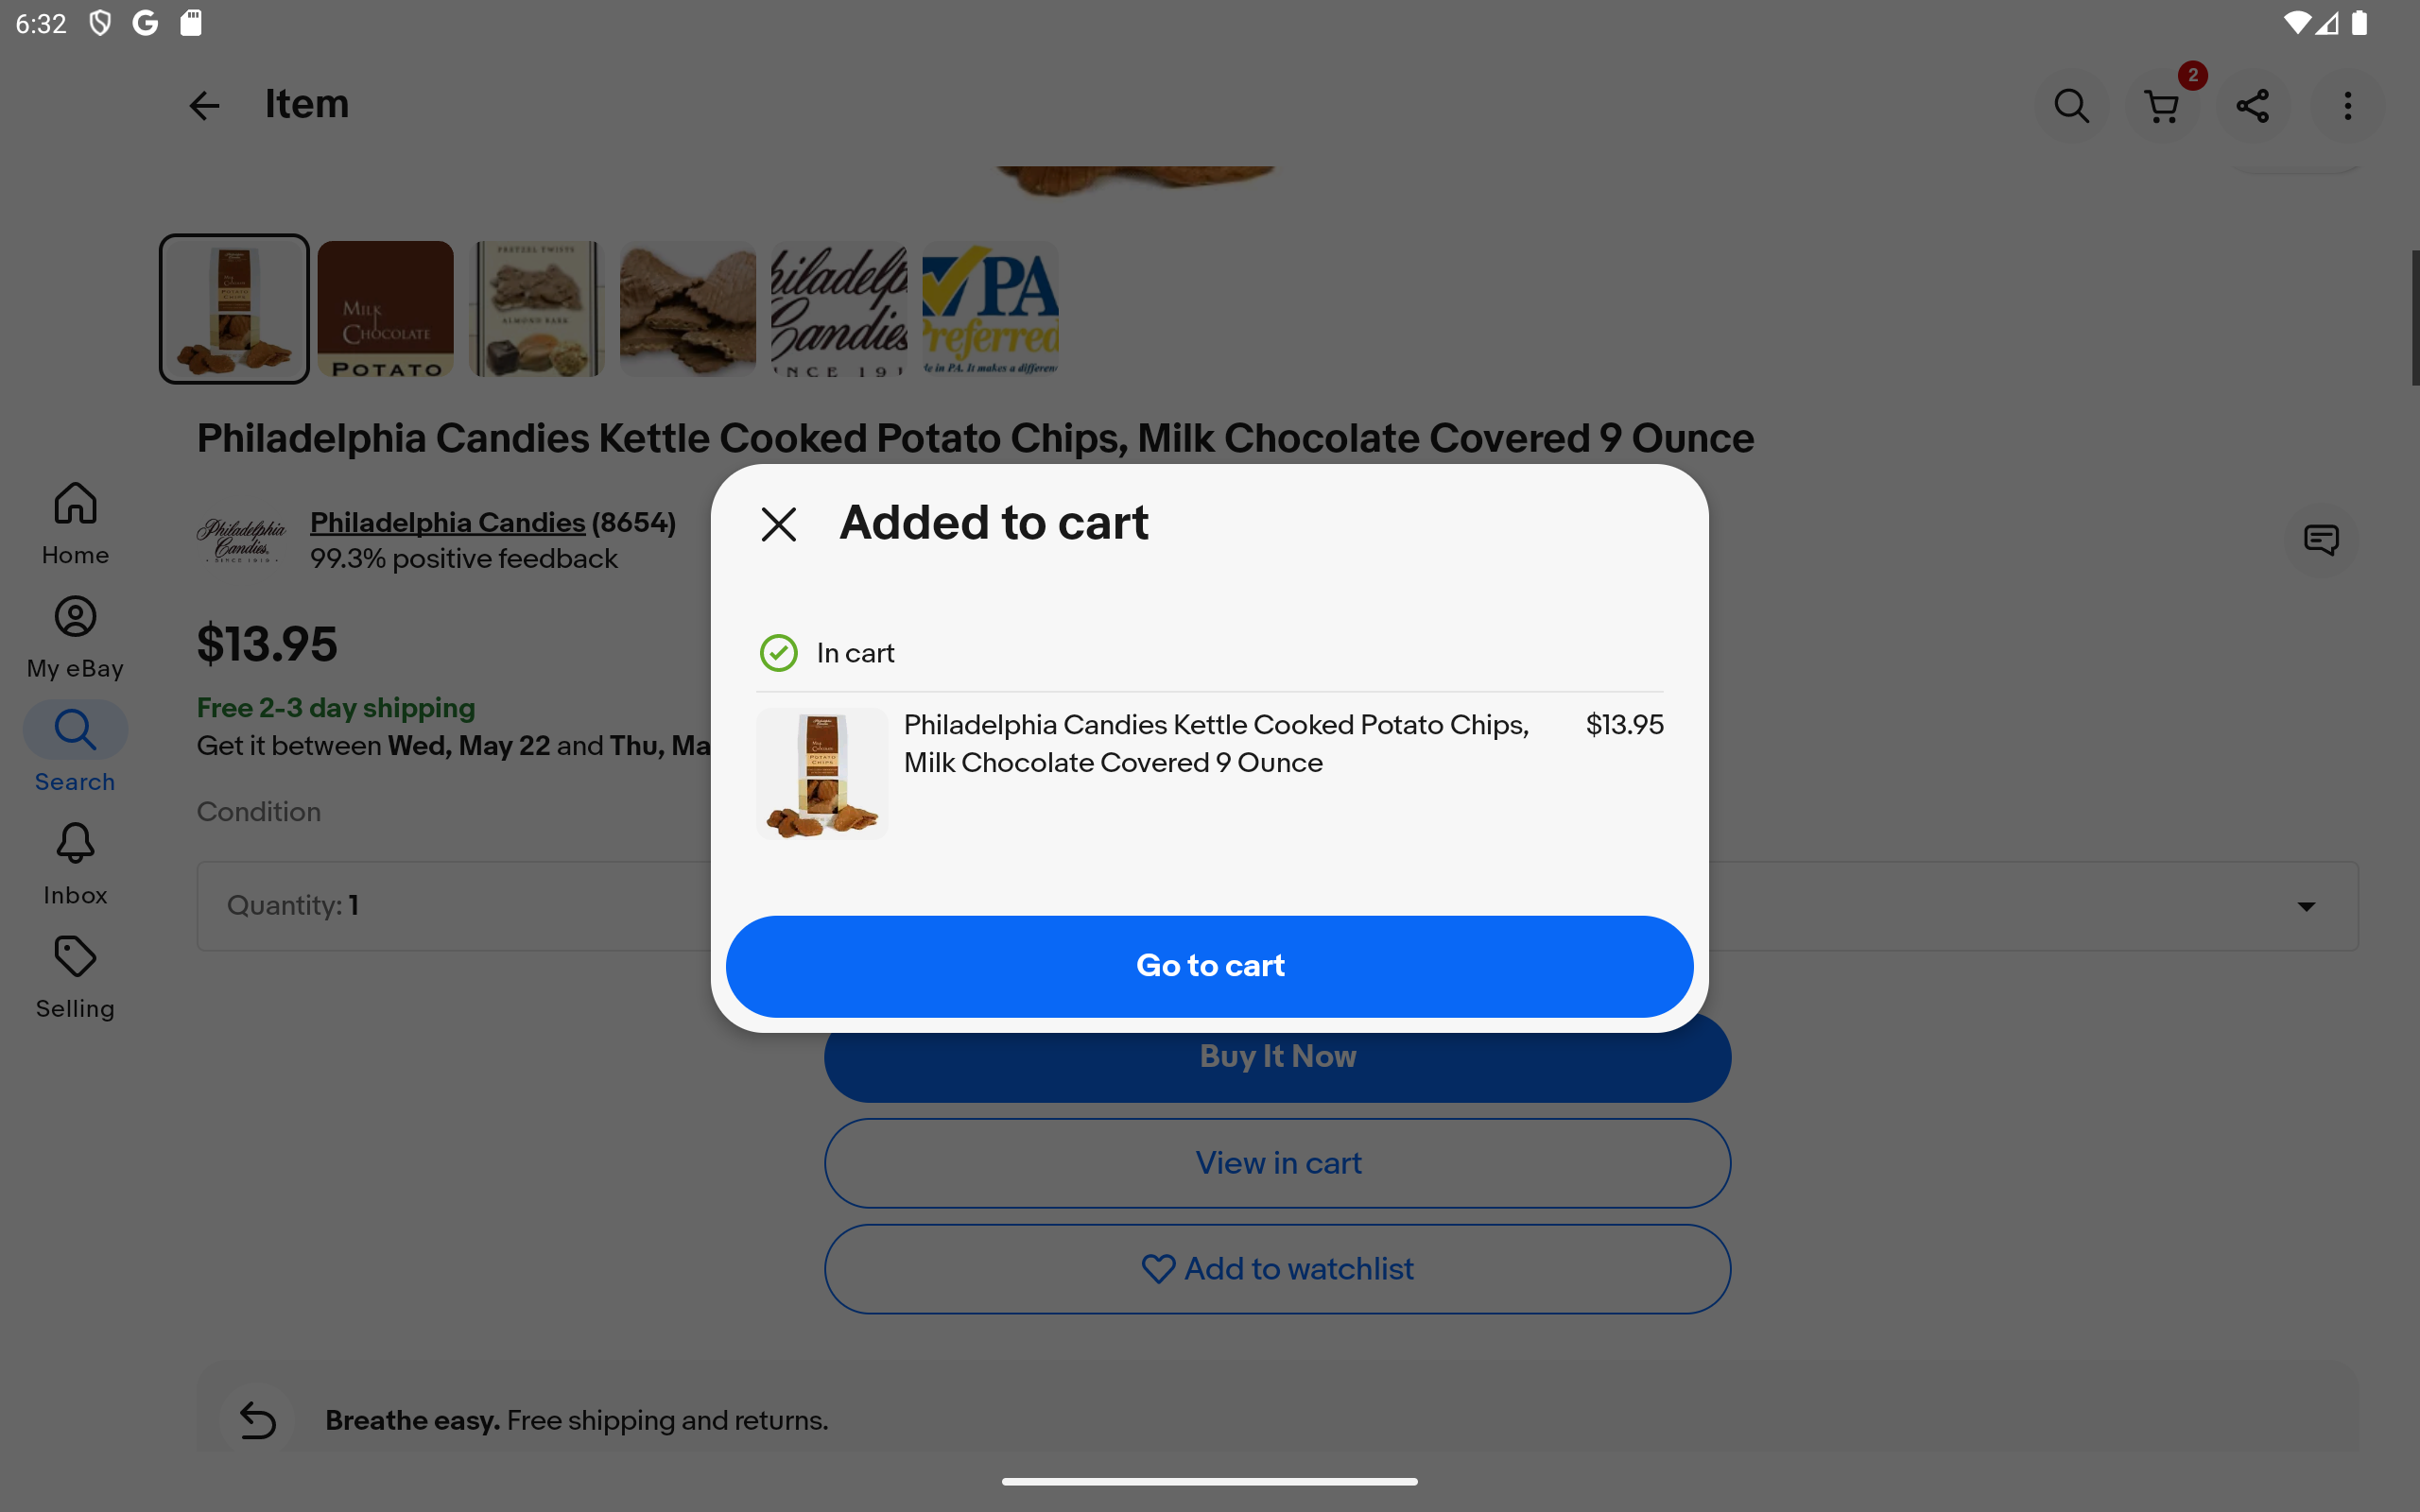Open My eBay in side navigation
The image size is (2420, 1512).
click(x=75, y=638)
